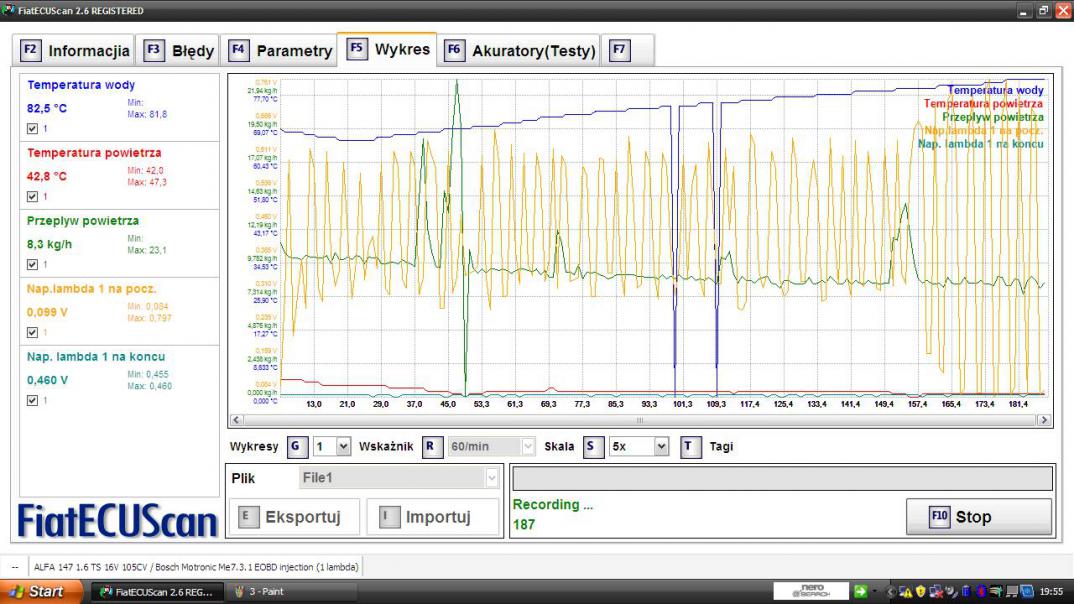The image size is (1074, 604).
Task: Click the chart scrollbar right arrow
Action: pyautogui.click(x=1045, y=420)
